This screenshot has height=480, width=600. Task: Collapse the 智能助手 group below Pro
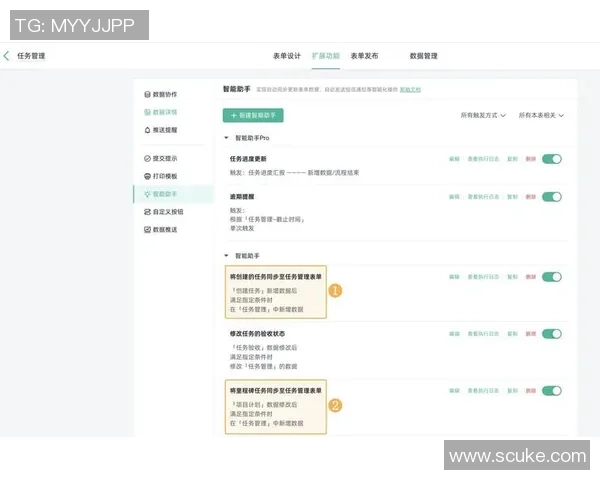[x=226, y=255]
